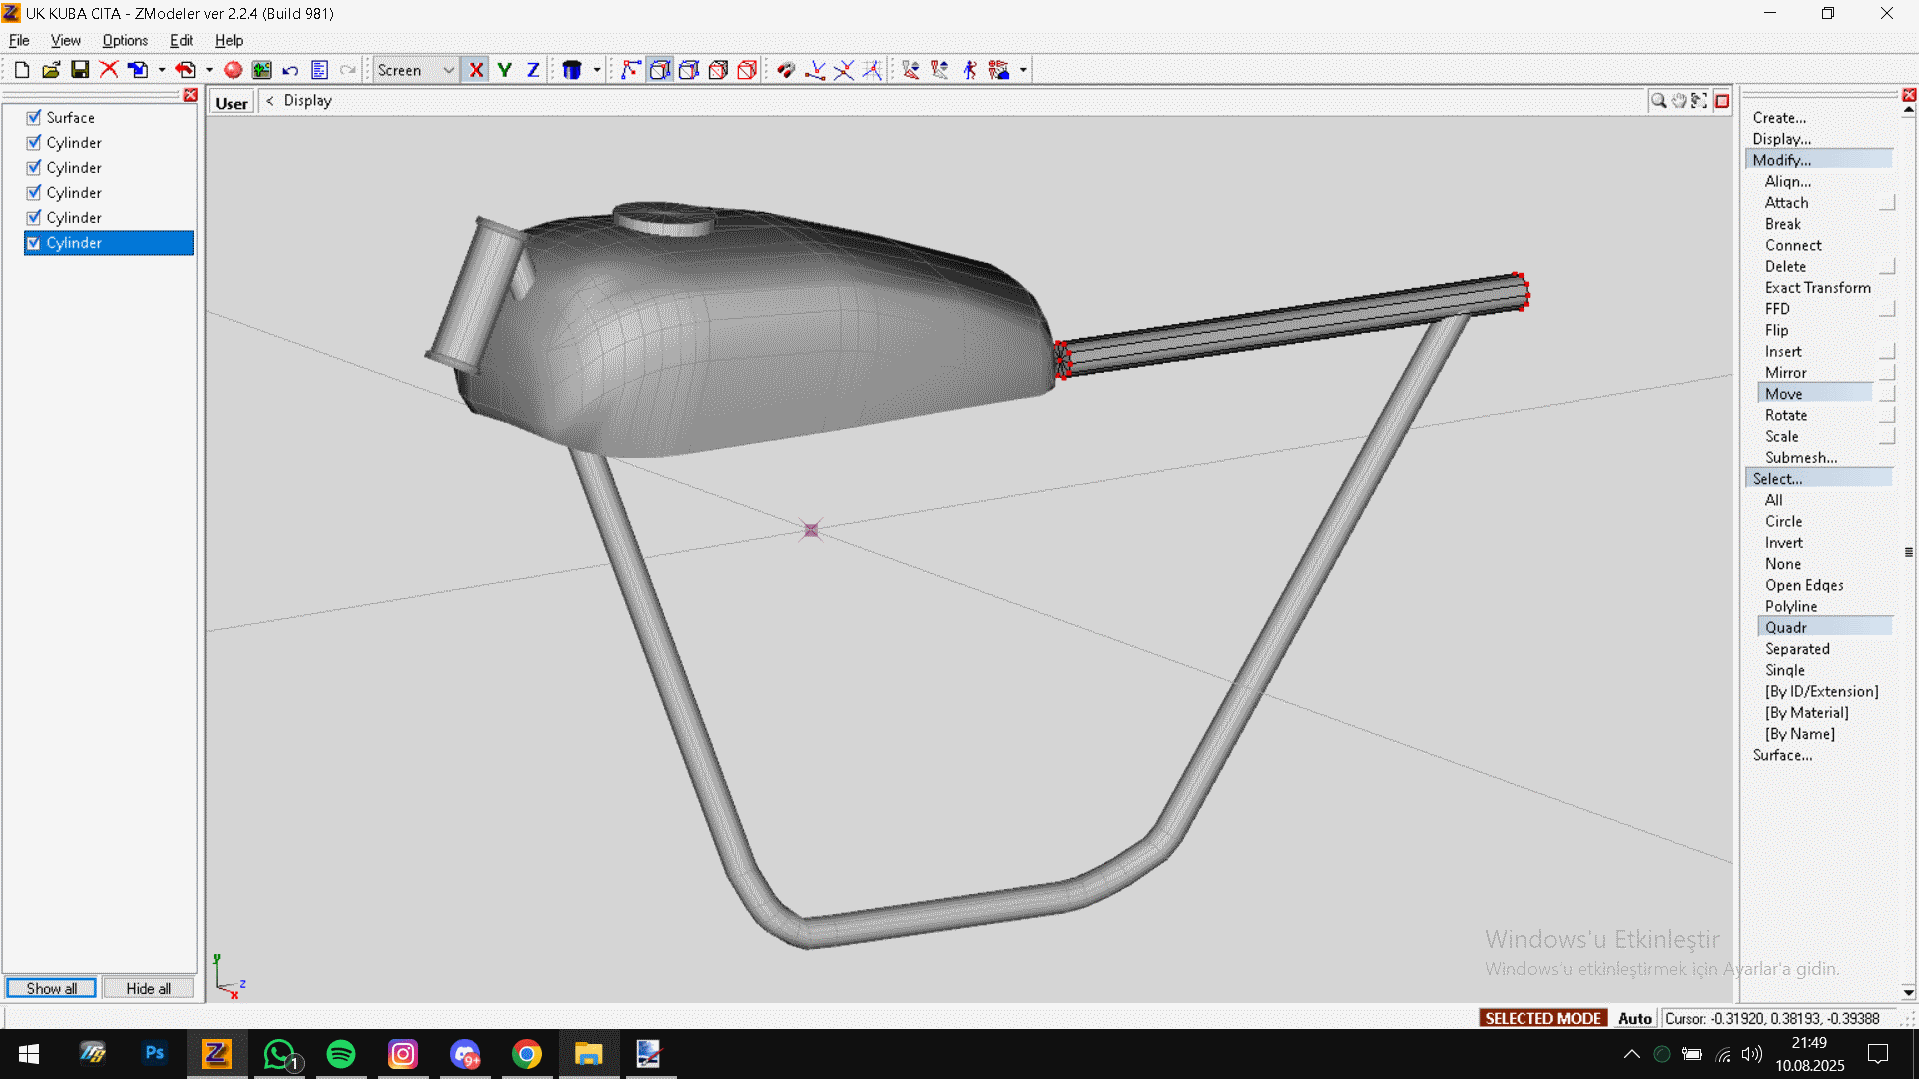Viewport: 1919px width, 1079px height.
Task: Toggle the X axis constraint
Action: (x=476, y=70)
